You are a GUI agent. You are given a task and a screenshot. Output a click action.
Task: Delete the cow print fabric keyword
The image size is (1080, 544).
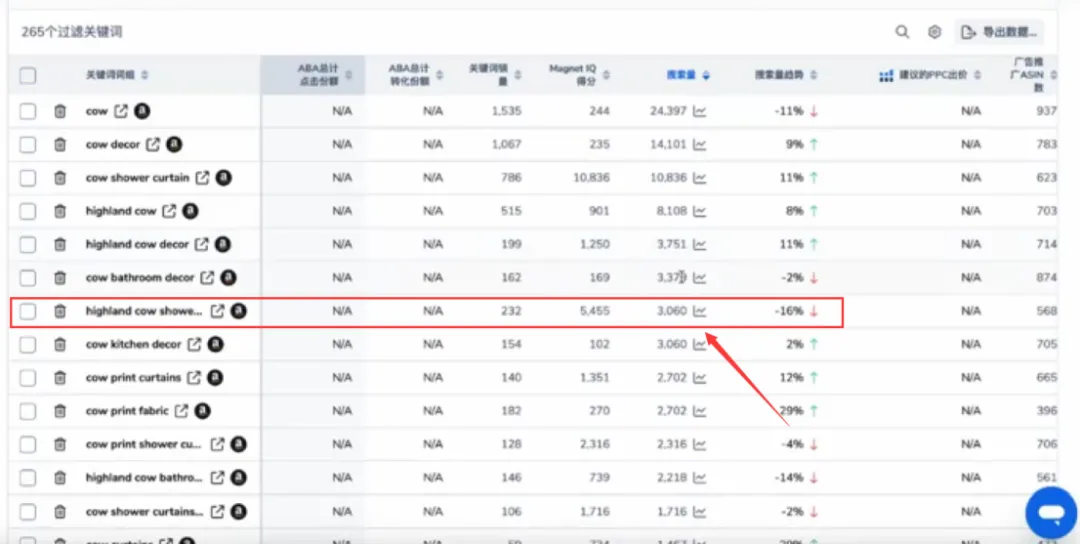(60, 411)
